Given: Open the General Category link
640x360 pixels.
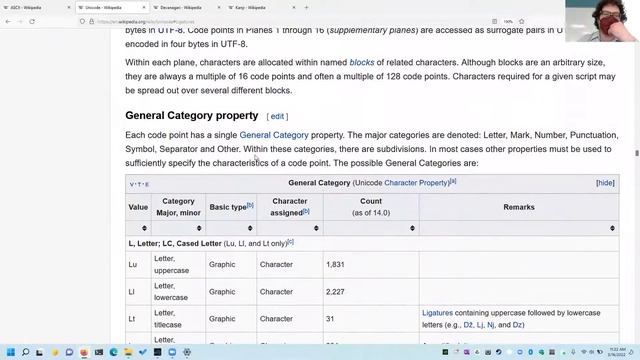Looking at the screenshot, I should (274, 135).
